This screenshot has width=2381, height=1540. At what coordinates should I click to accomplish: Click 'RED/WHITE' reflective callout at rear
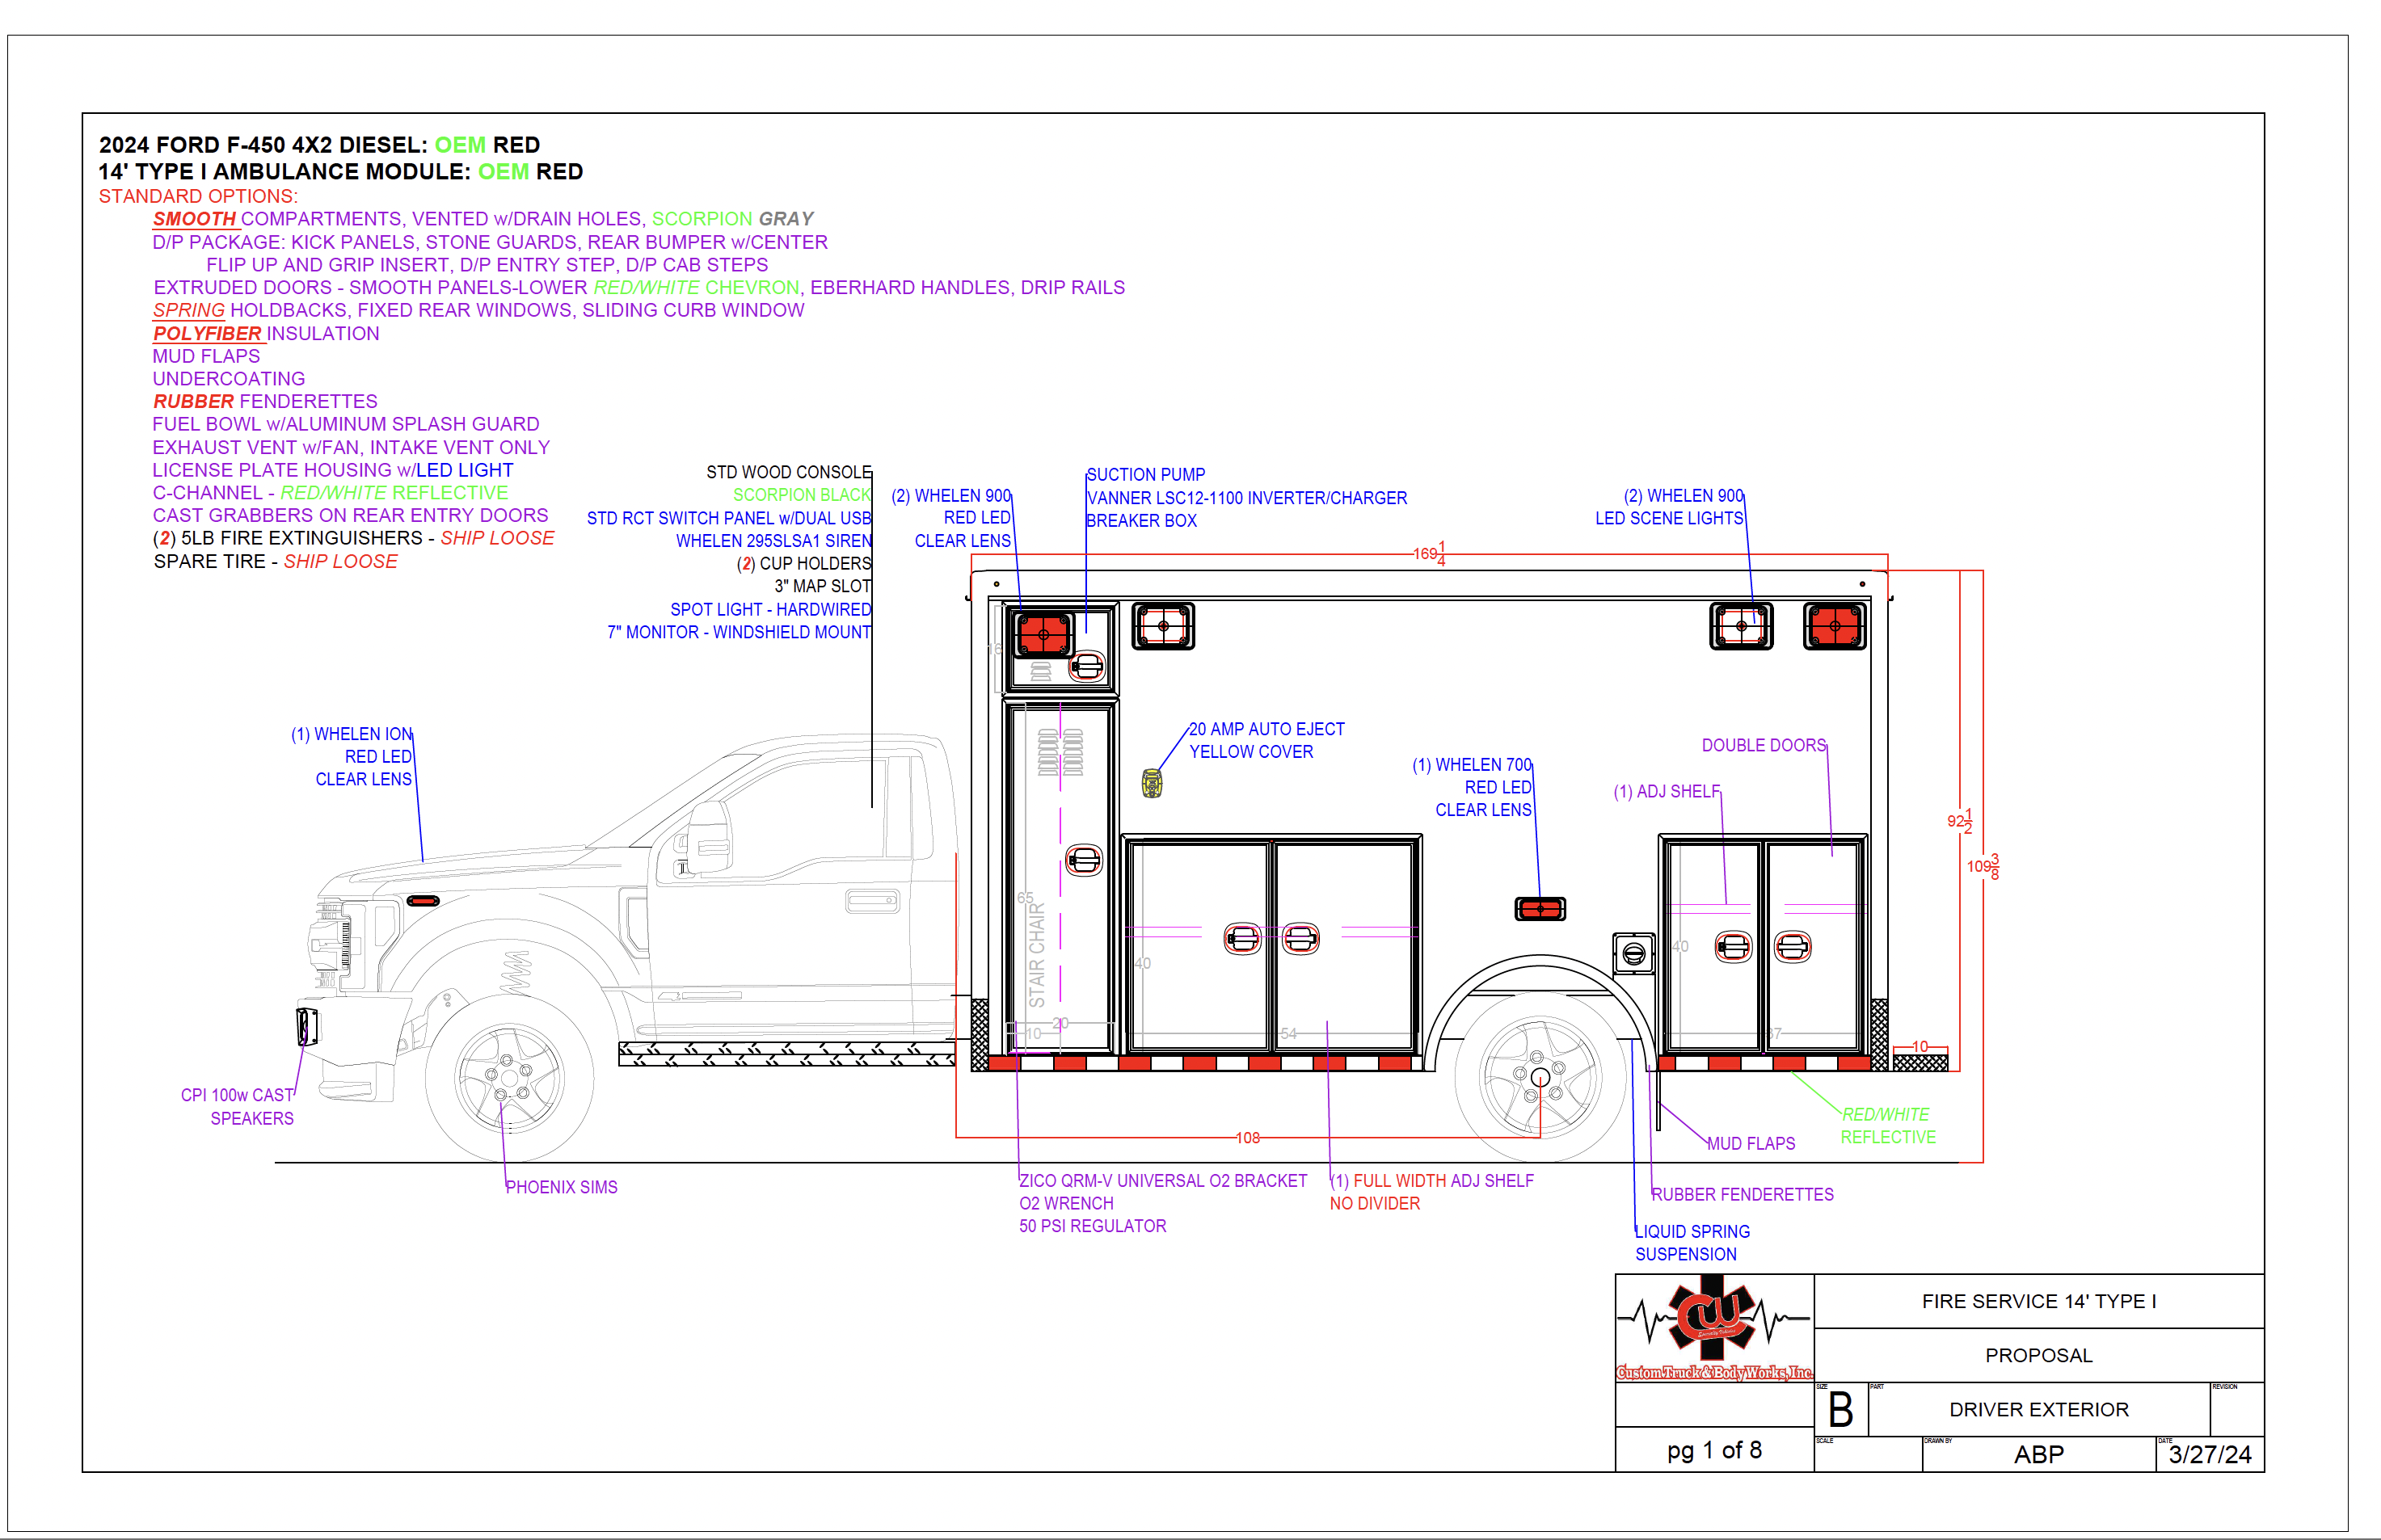coord(1886,1114)
